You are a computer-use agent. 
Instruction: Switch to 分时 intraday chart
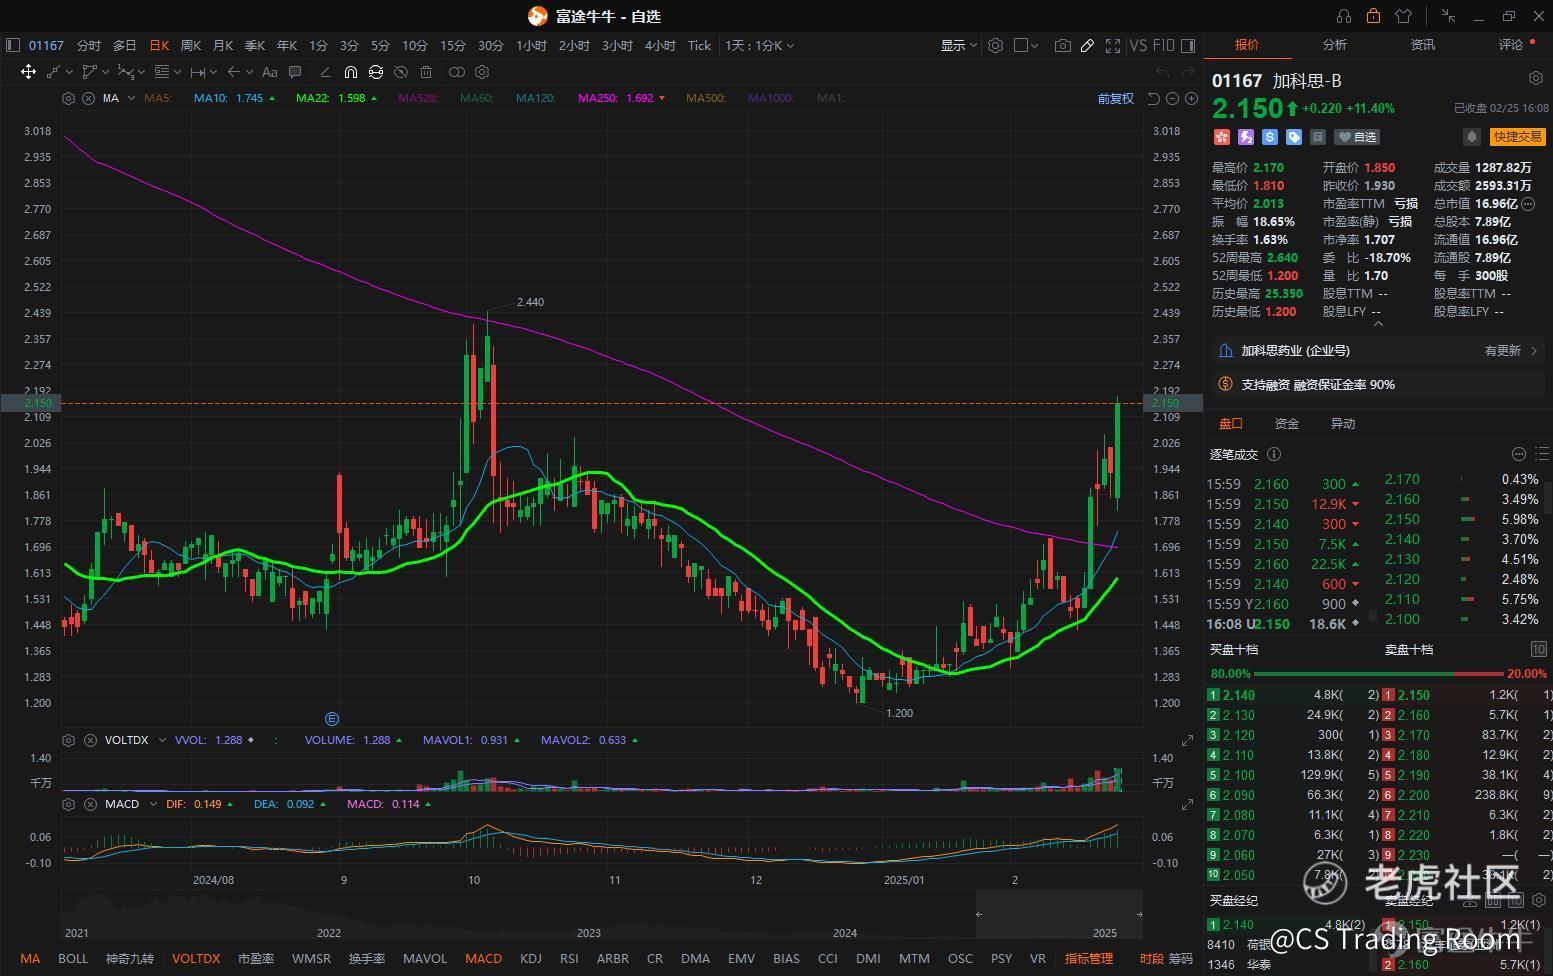[x=89, y=45]
